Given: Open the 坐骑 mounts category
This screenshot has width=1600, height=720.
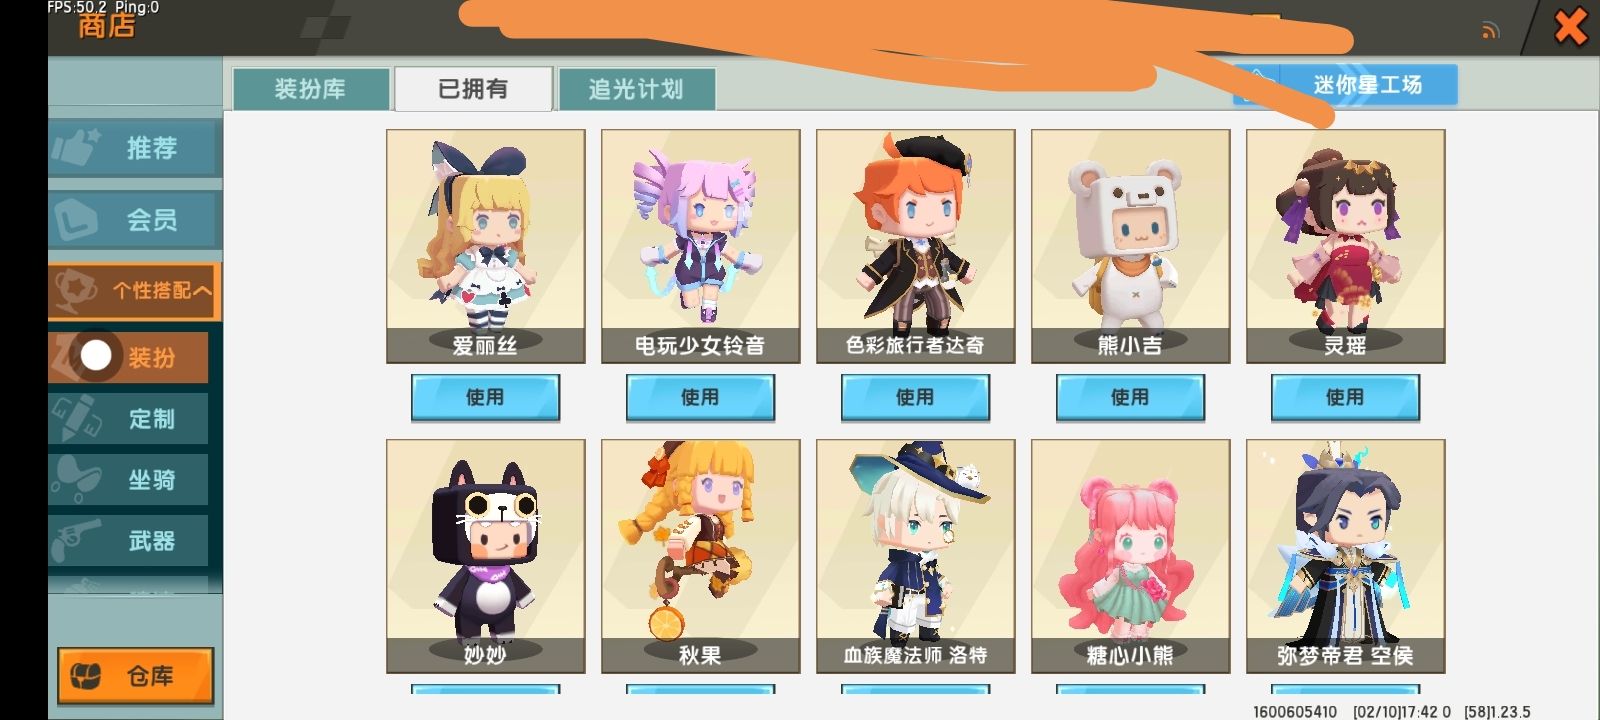Looking at the screenshot, I should click(x=128, y=480).
